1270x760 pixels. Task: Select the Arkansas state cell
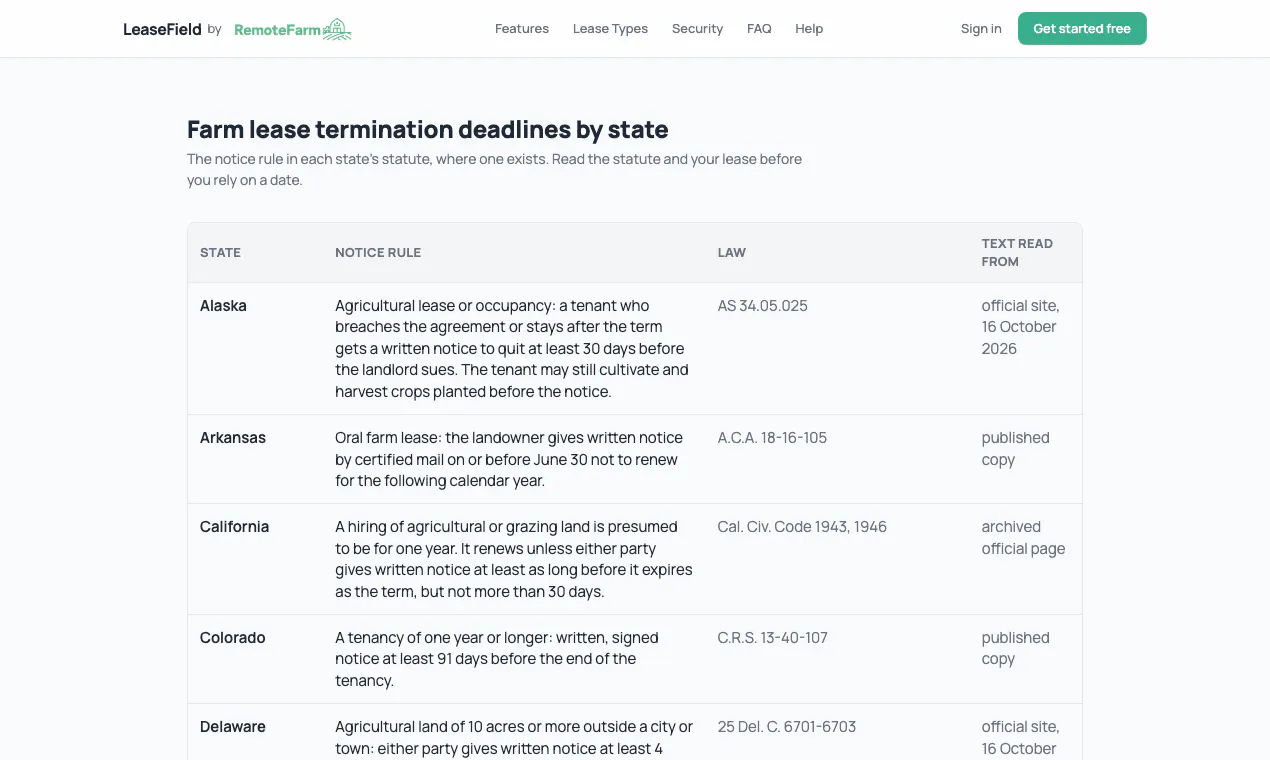point(233,438)
